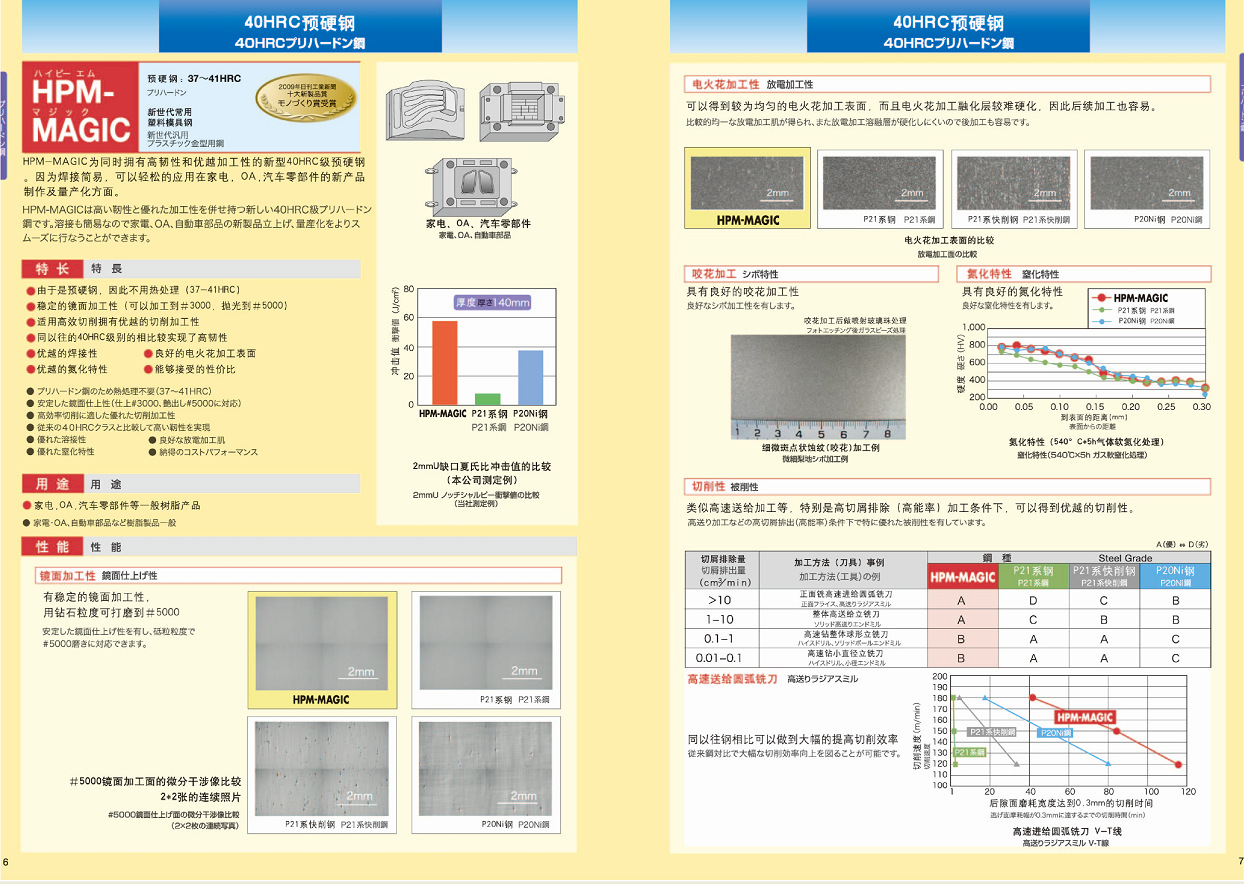The width and height of the screenshot is (1244, 884).
Task: Click the green P21系钢 column header in the table
Action: point(1033,577)
